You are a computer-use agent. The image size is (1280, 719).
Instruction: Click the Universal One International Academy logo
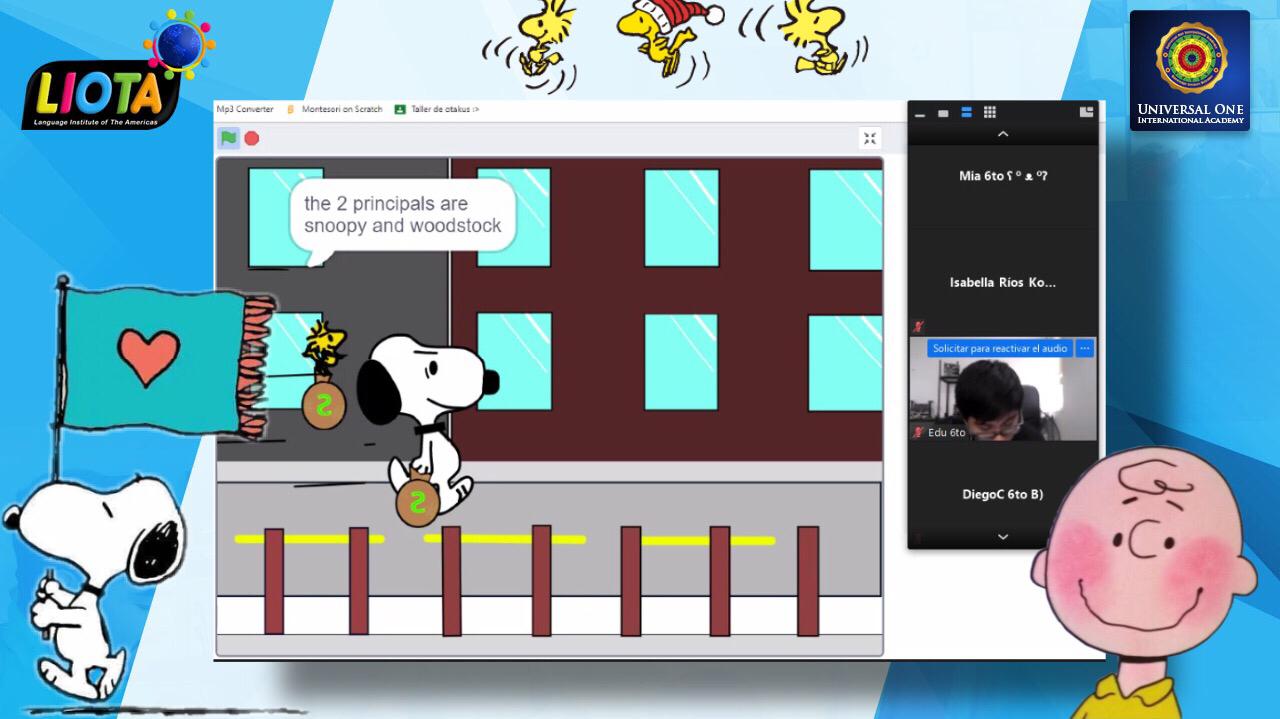(x=1190, y=71)
